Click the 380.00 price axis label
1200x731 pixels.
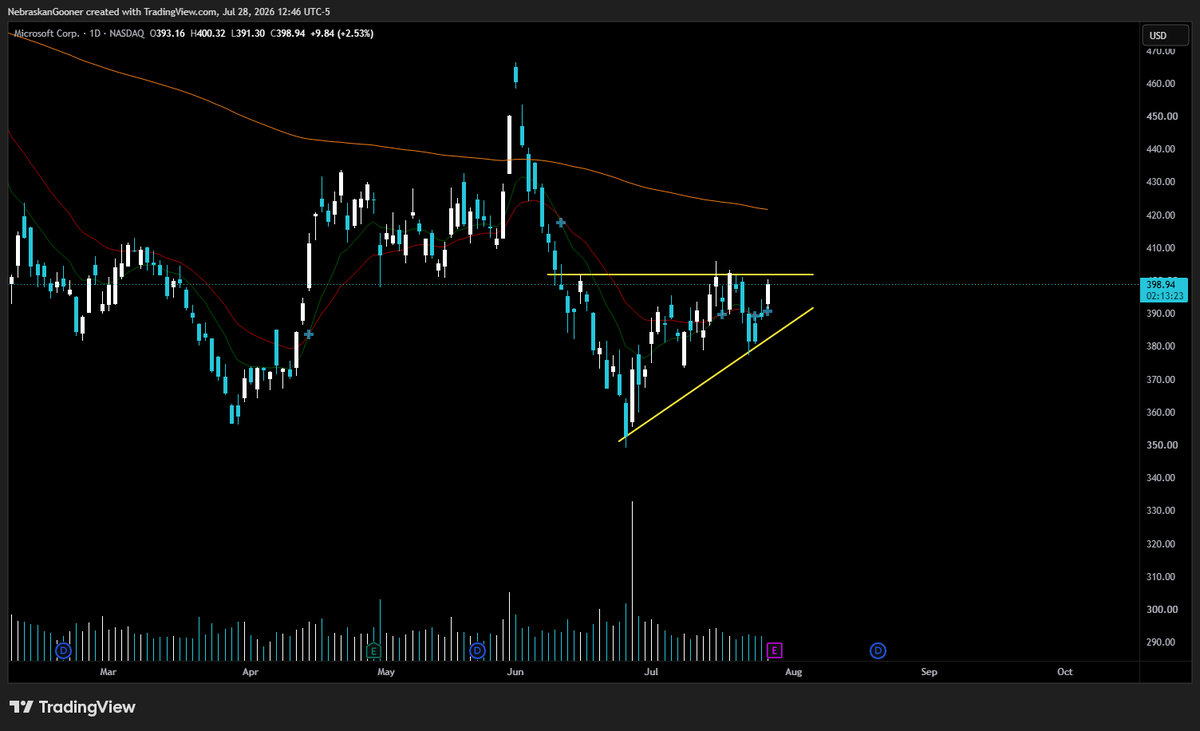click(1160, 347)
